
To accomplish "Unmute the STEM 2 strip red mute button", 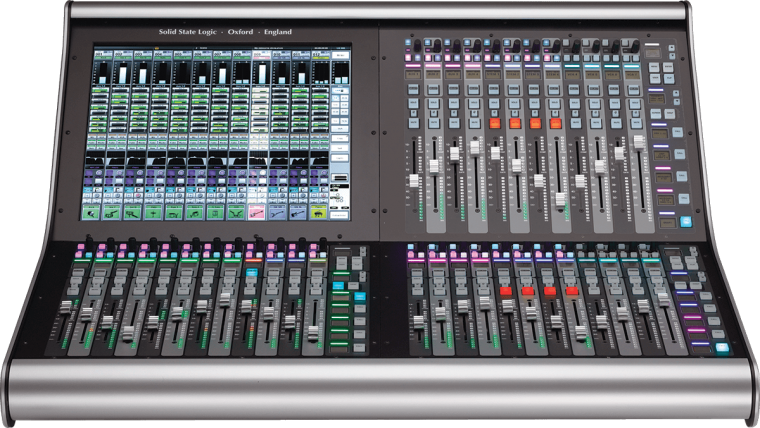I will [515, 123].
